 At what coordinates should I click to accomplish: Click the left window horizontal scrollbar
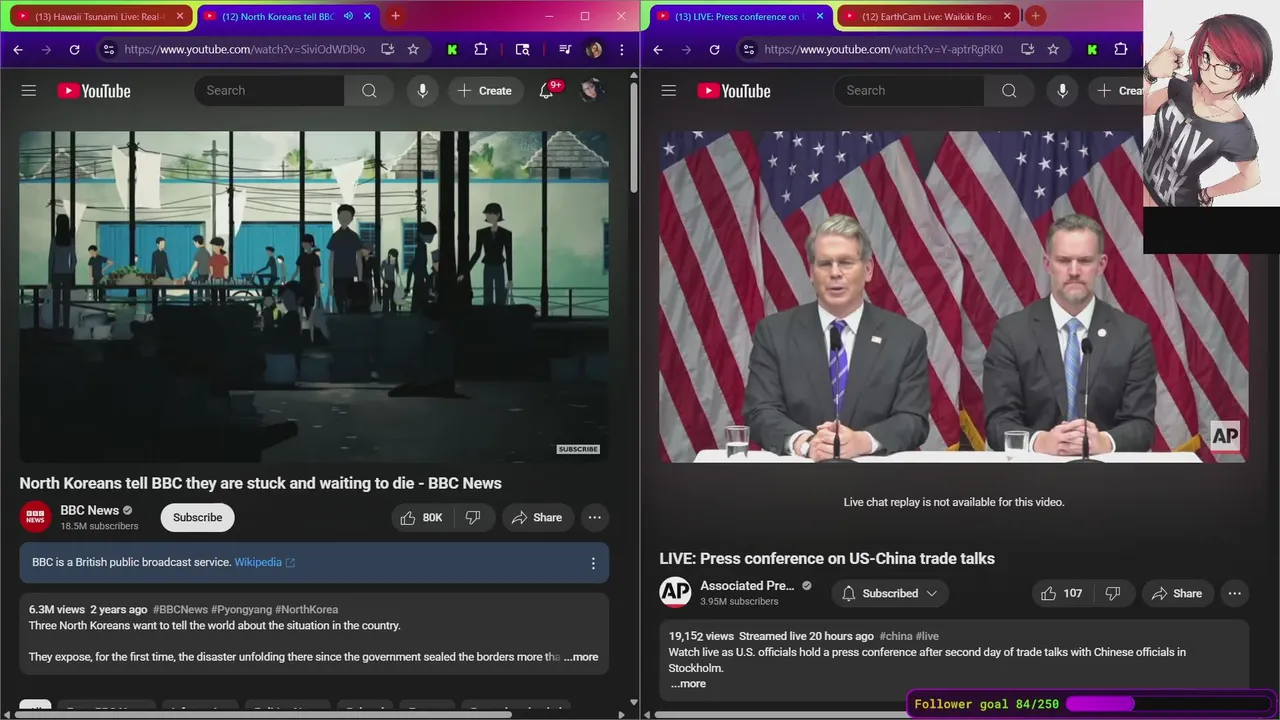pyautogui.click(x=262, y=714)
